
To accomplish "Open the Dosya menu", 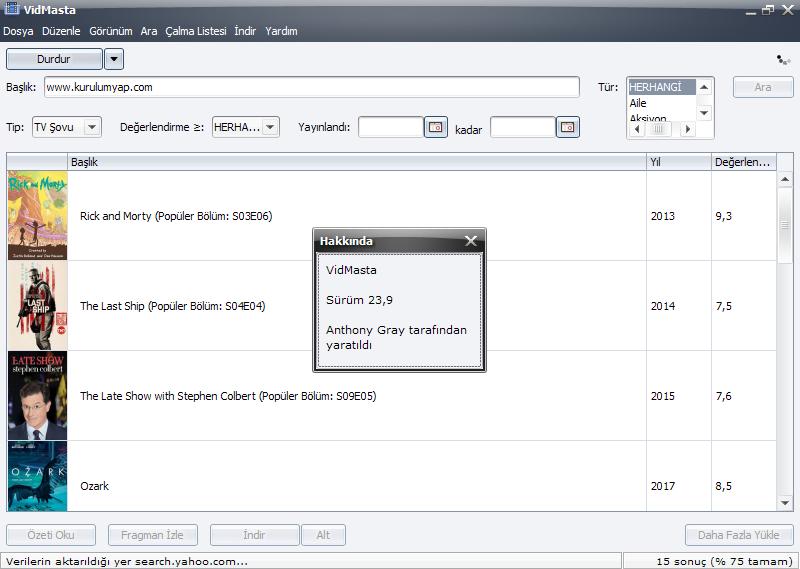I will click(x=18, y=31).
